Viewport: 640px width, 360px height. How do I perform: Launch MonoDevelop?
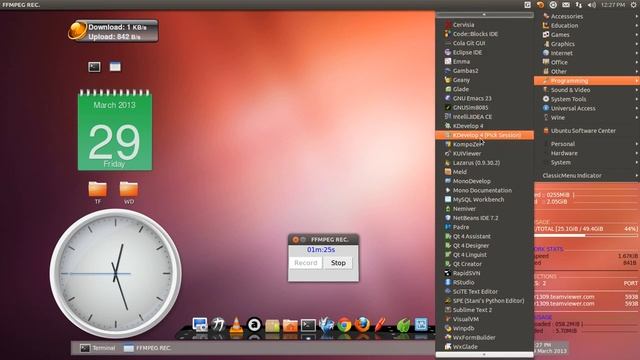484,181
